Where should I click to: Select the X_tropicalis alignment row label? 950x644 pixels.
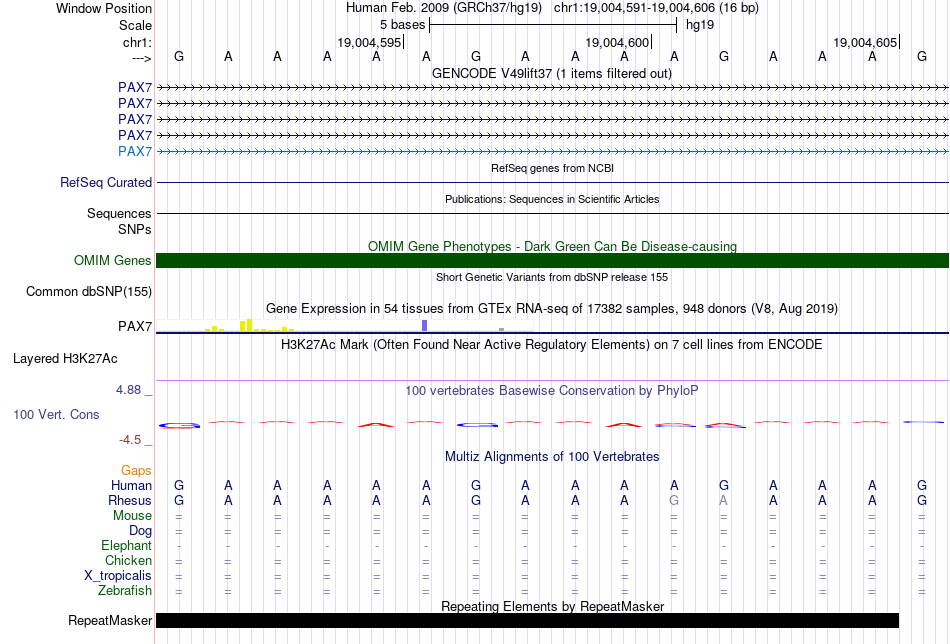(118, 576)
